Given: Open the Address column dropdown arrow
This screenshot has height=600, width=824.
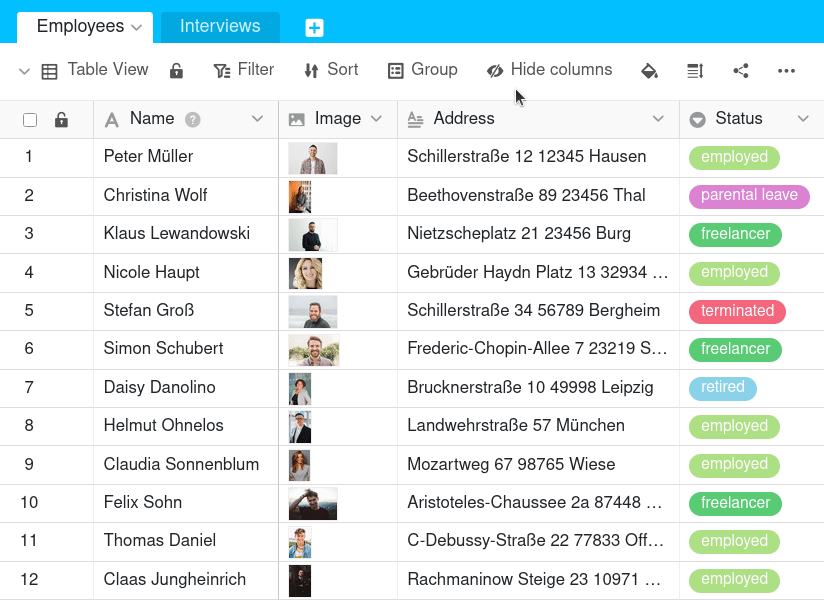Looking at the screenshot, I should click(x=658, y=119).
